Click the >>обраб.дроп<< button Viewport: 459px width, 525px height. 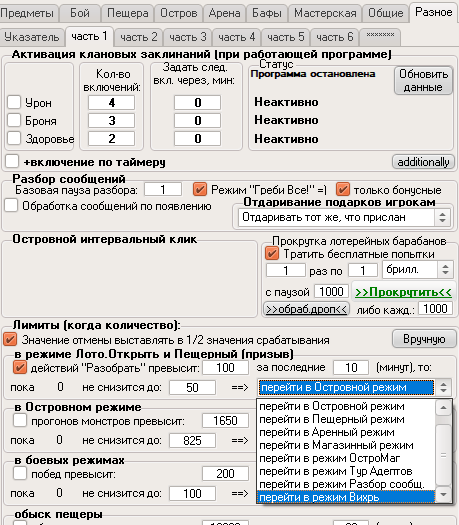pos(306,309)
